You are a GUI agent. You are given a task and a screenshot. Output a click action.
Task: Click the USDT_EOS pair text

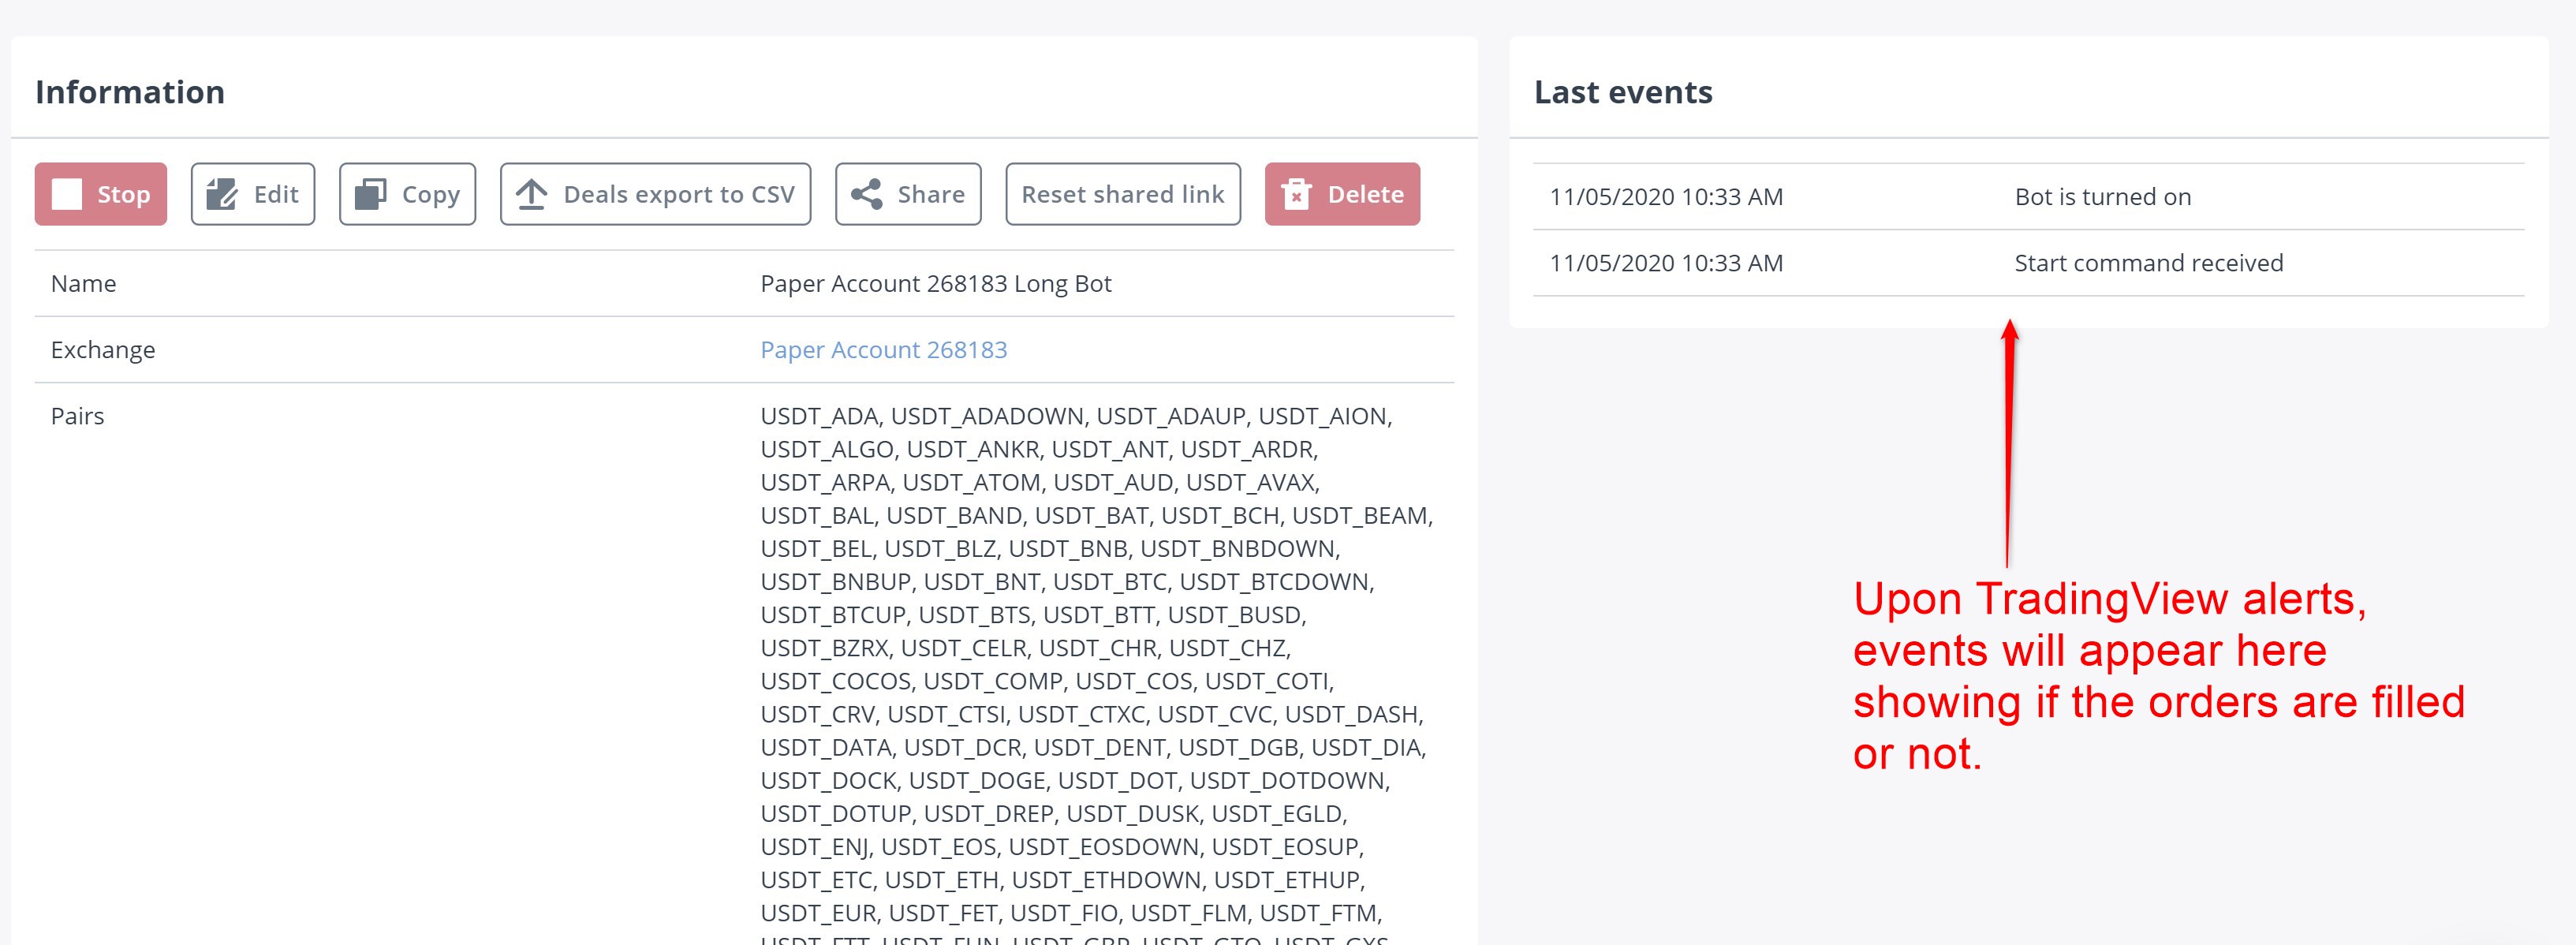click(936, 847)
